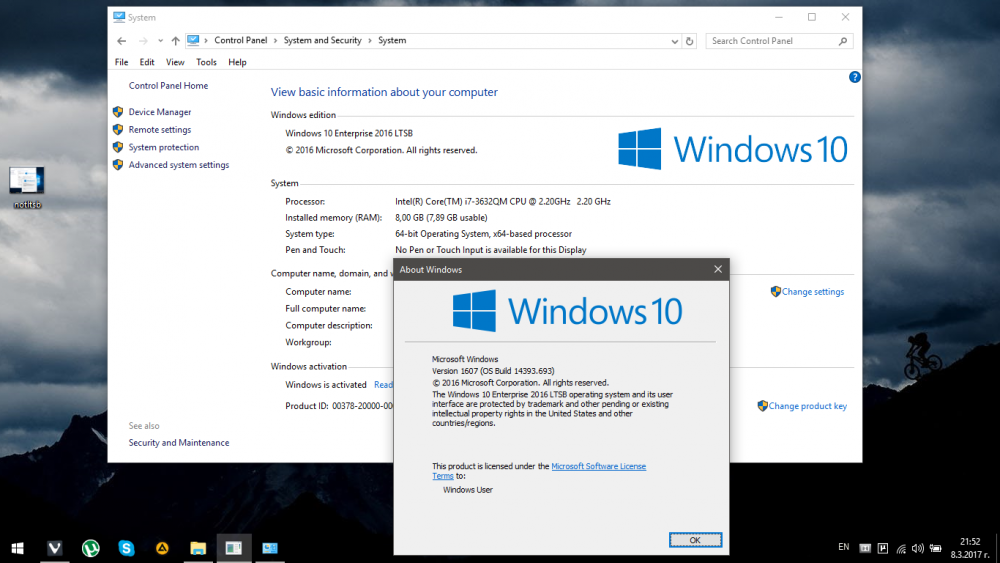Screen dimensions: 1000x563
Task: Open Security and Maintenance link
Action: click(179, 442)
